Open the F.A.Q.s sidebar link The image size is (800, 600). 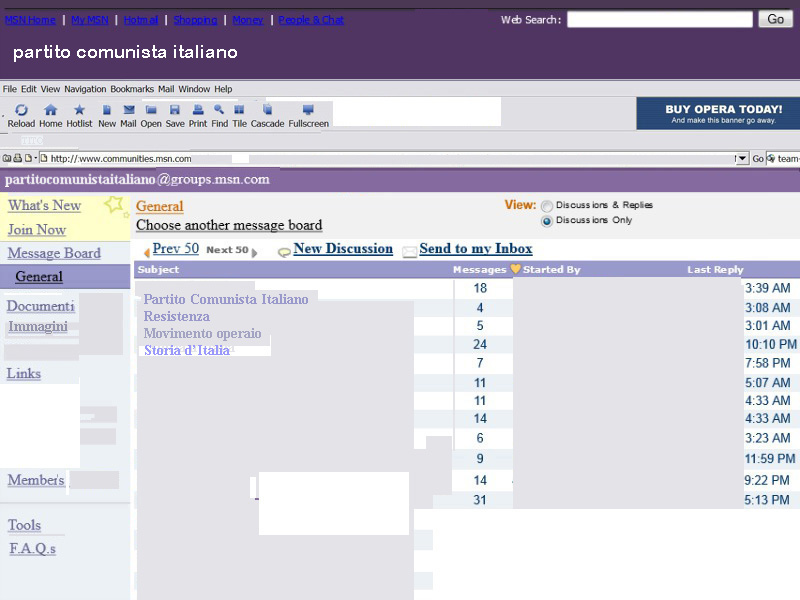coord(33,548)
